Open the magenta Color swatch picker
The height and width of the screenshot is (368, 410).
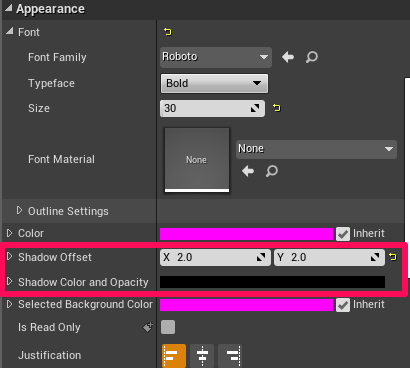pyautogui.click(x=246, y=234)
